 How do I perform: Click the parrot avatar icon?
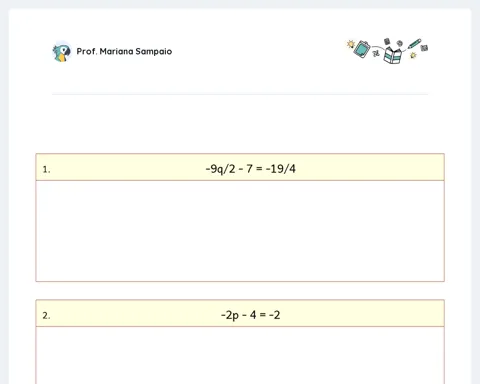point(62,52)
